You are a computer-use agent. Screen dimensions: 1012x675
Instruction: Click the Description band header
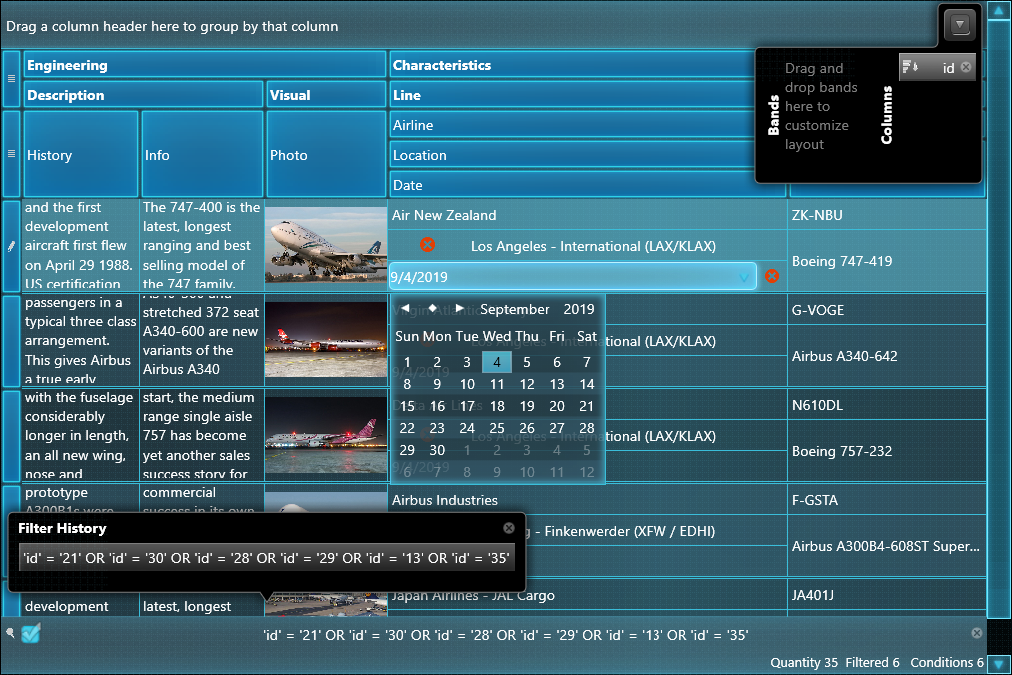click(143, 94)
